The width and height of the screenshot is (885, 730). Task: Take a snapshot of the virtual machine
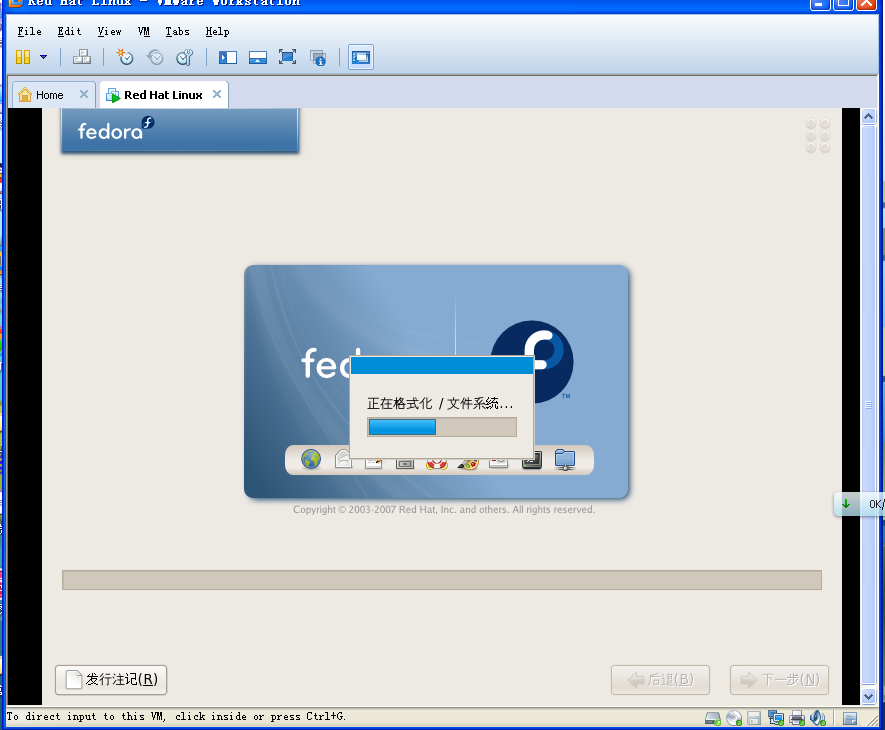[124, 57]
